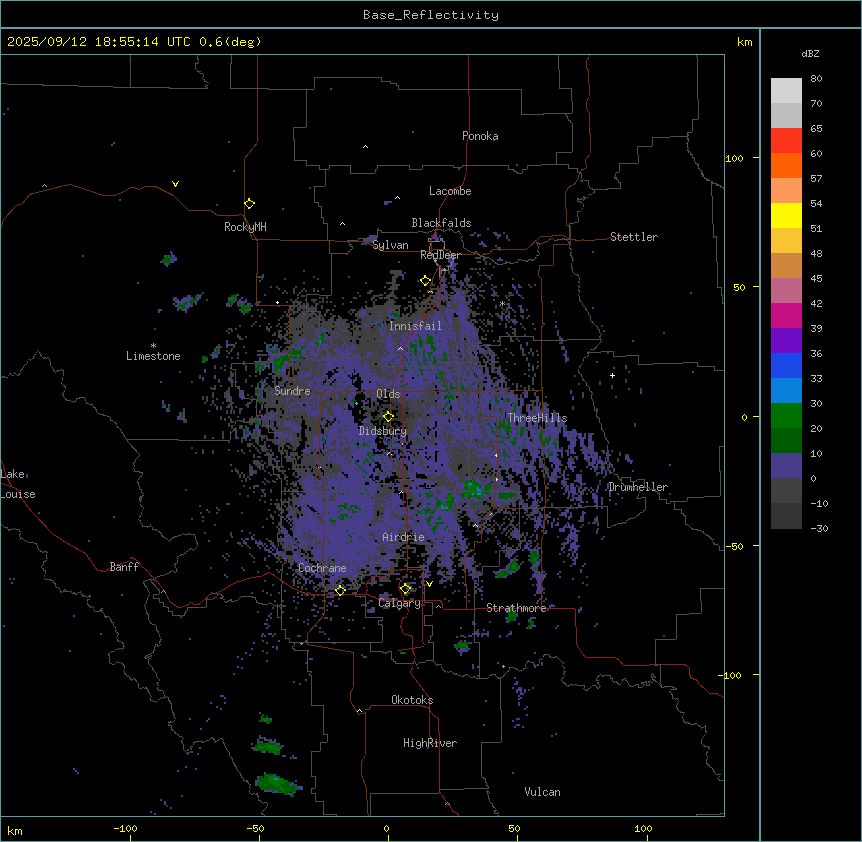Click the dBZ legend heading
The height and width of the screenshot is (842, 862).
[810, 54]
